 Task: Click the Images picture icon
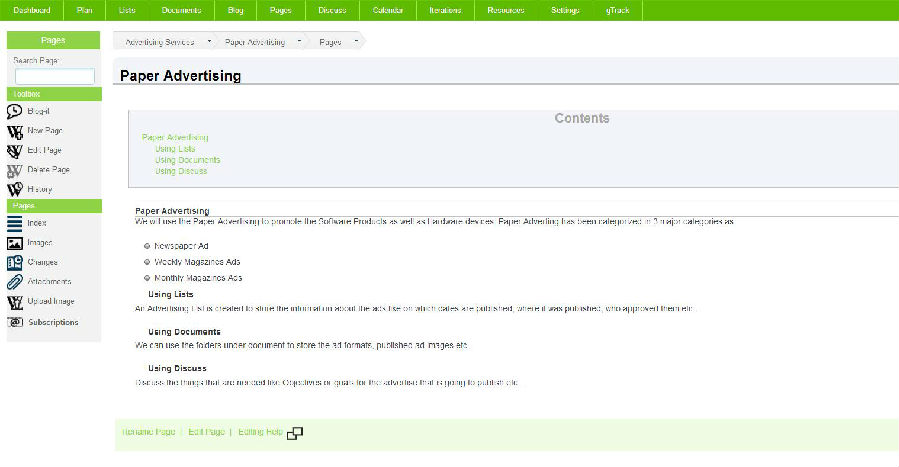(x=15, y=243)
